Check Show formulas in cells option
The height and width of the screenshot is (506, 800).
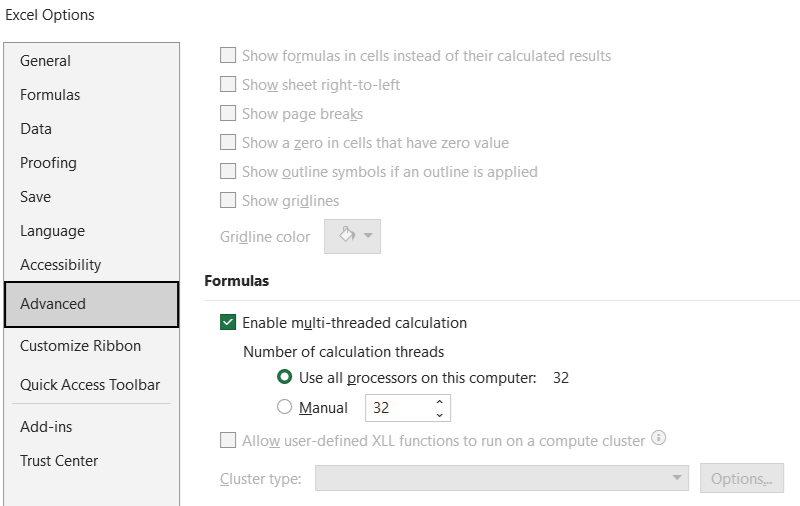coord(228,56)
